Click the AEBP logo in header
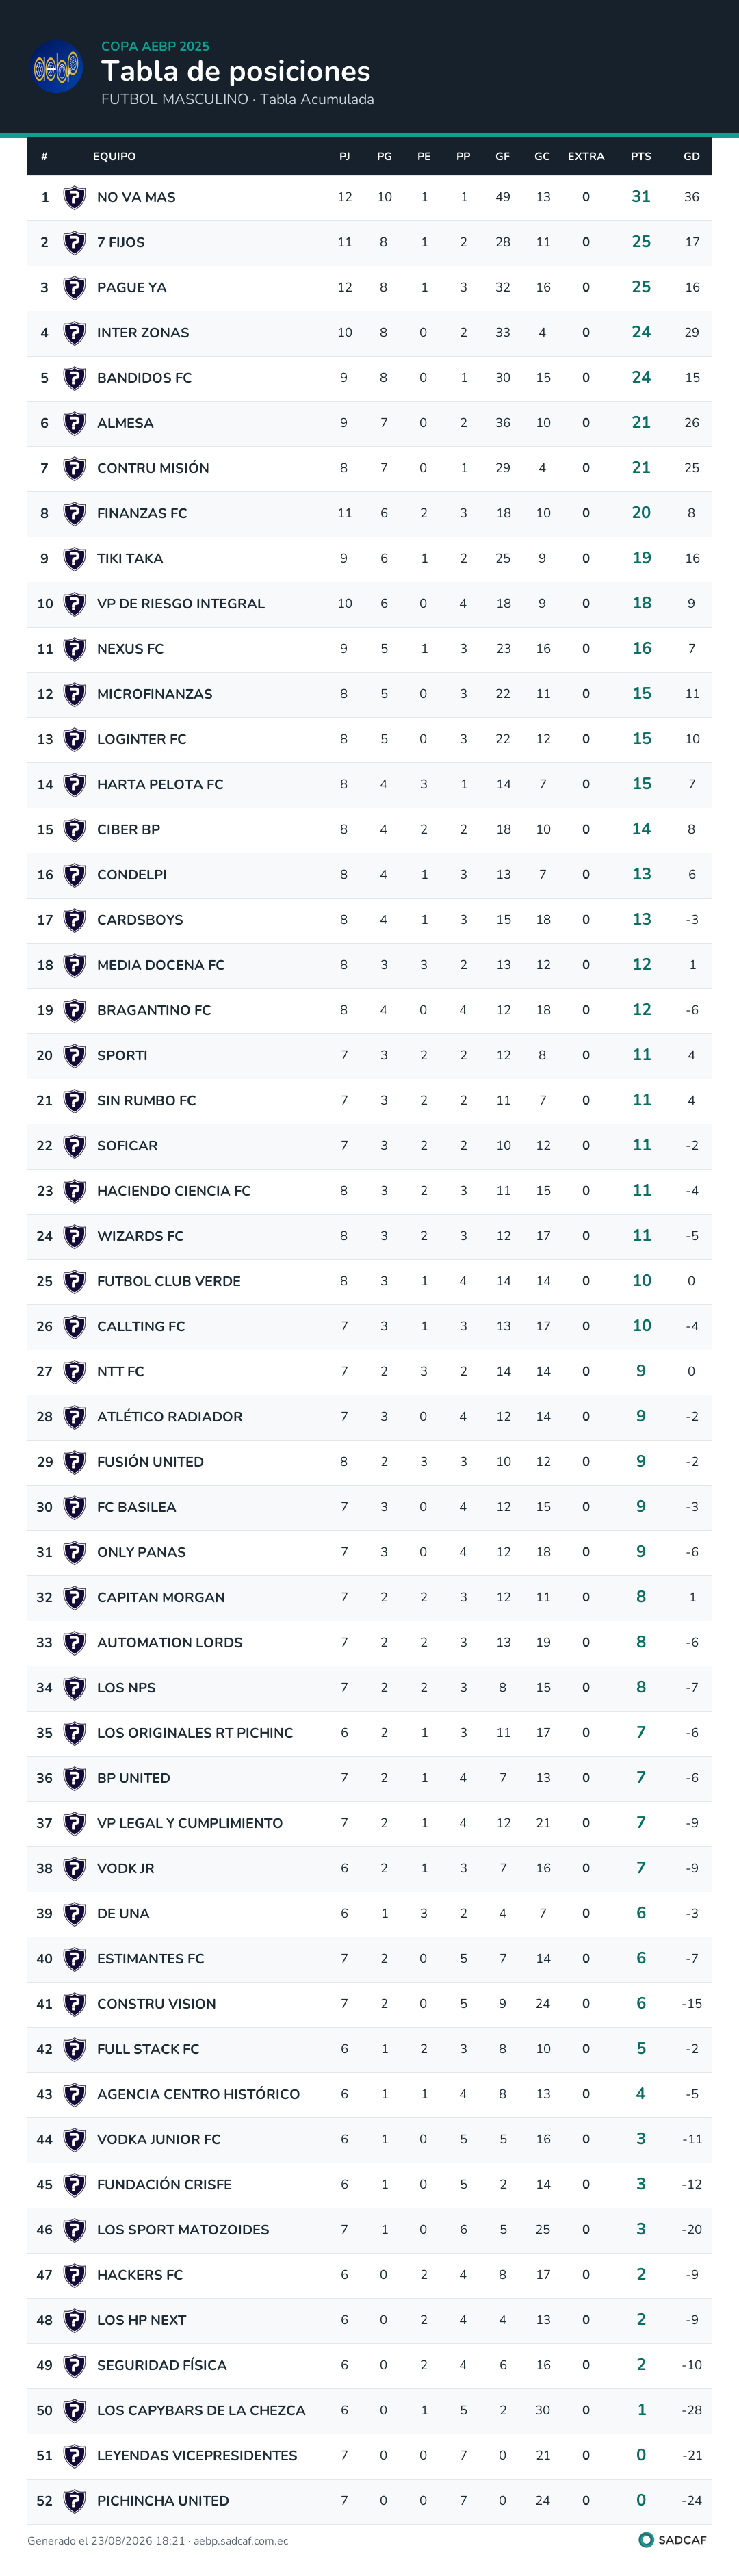 [57, 67]
